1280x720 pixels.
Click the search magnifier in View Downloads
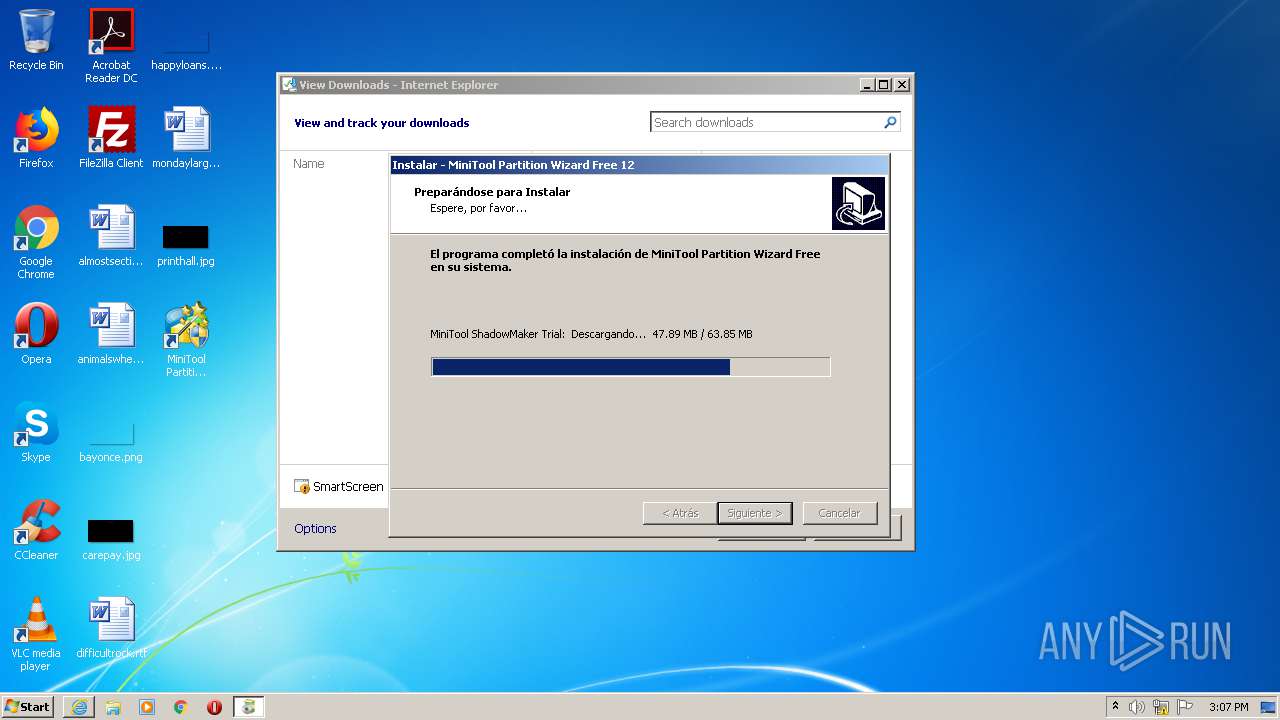coord(890,122)
